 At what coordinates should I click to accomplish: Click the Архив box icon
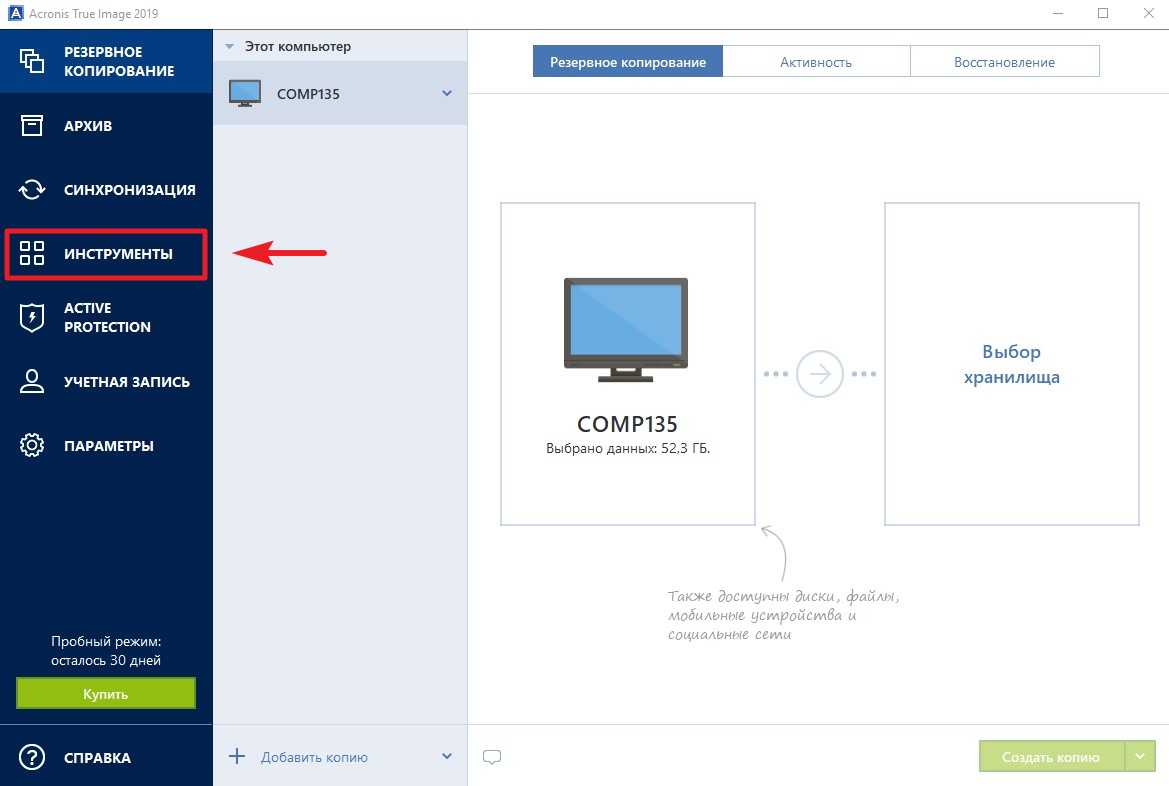click(31, 125)
